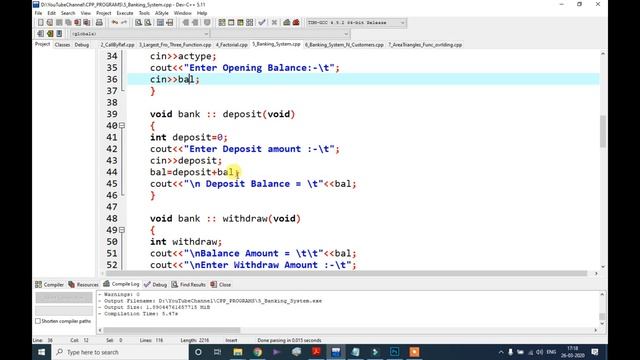Click the editor horizontal scrollbar thumb
Image resolution: width=640 pixels, height=360 pixels.
click(346, 273)
